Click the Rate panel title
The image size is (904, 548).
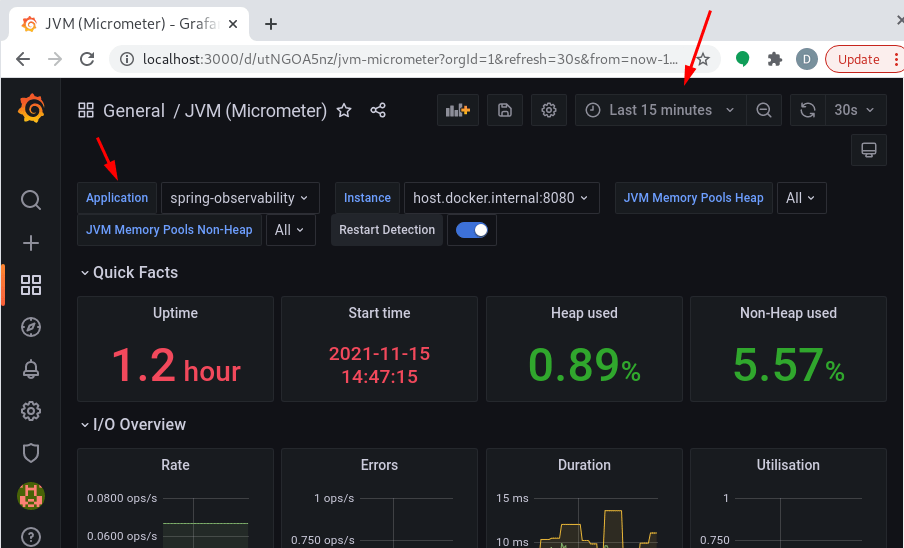(x=175, y=465)
